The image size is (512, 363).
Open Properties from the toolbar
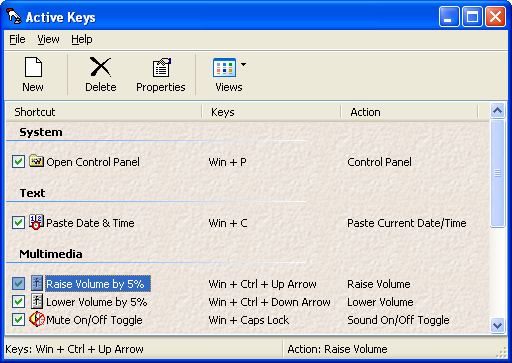coord(162,67)
